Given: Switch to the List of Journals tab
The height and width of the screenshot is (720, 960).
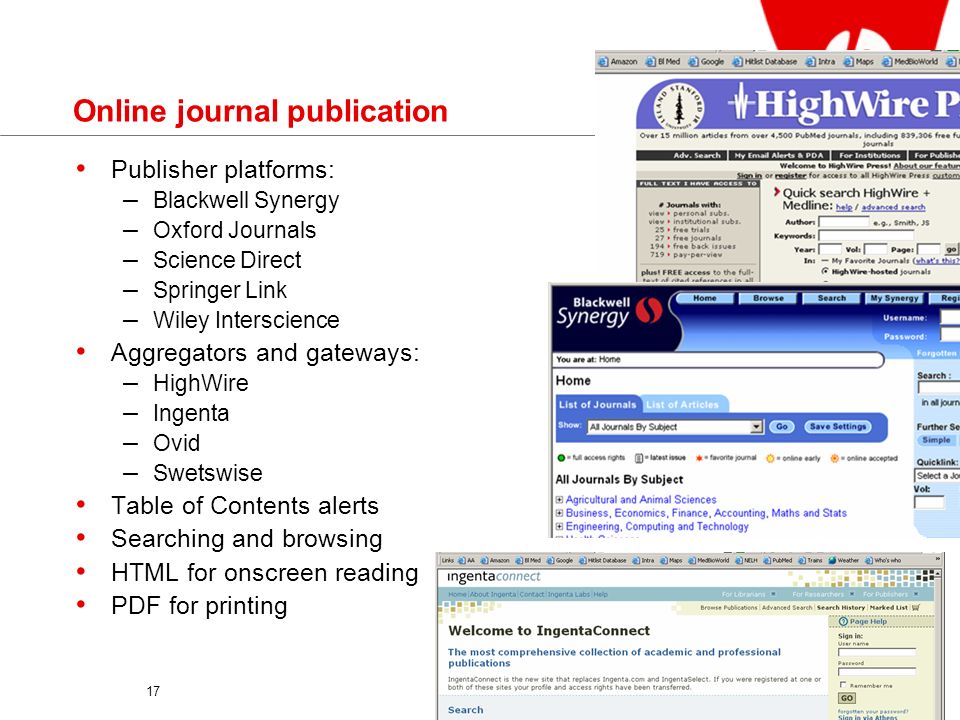Looking at the screenshot, I should pos(598,404).
